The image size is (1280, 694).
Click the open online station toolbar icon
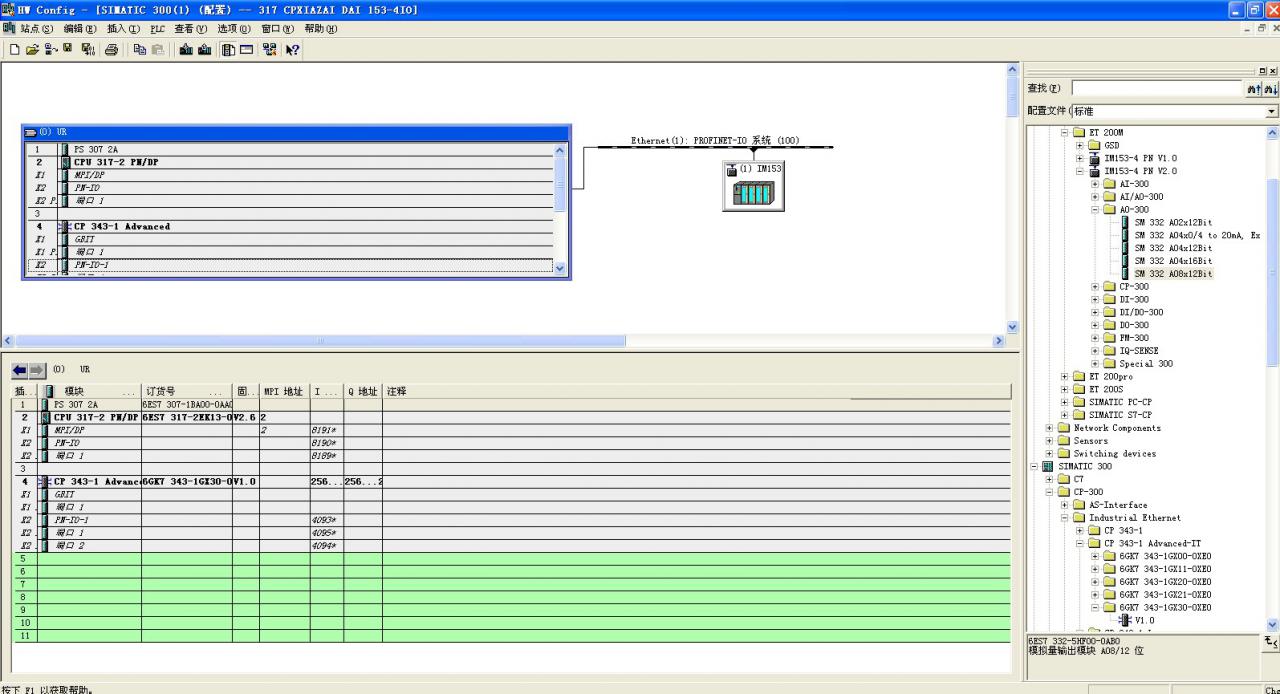(50, 48)
